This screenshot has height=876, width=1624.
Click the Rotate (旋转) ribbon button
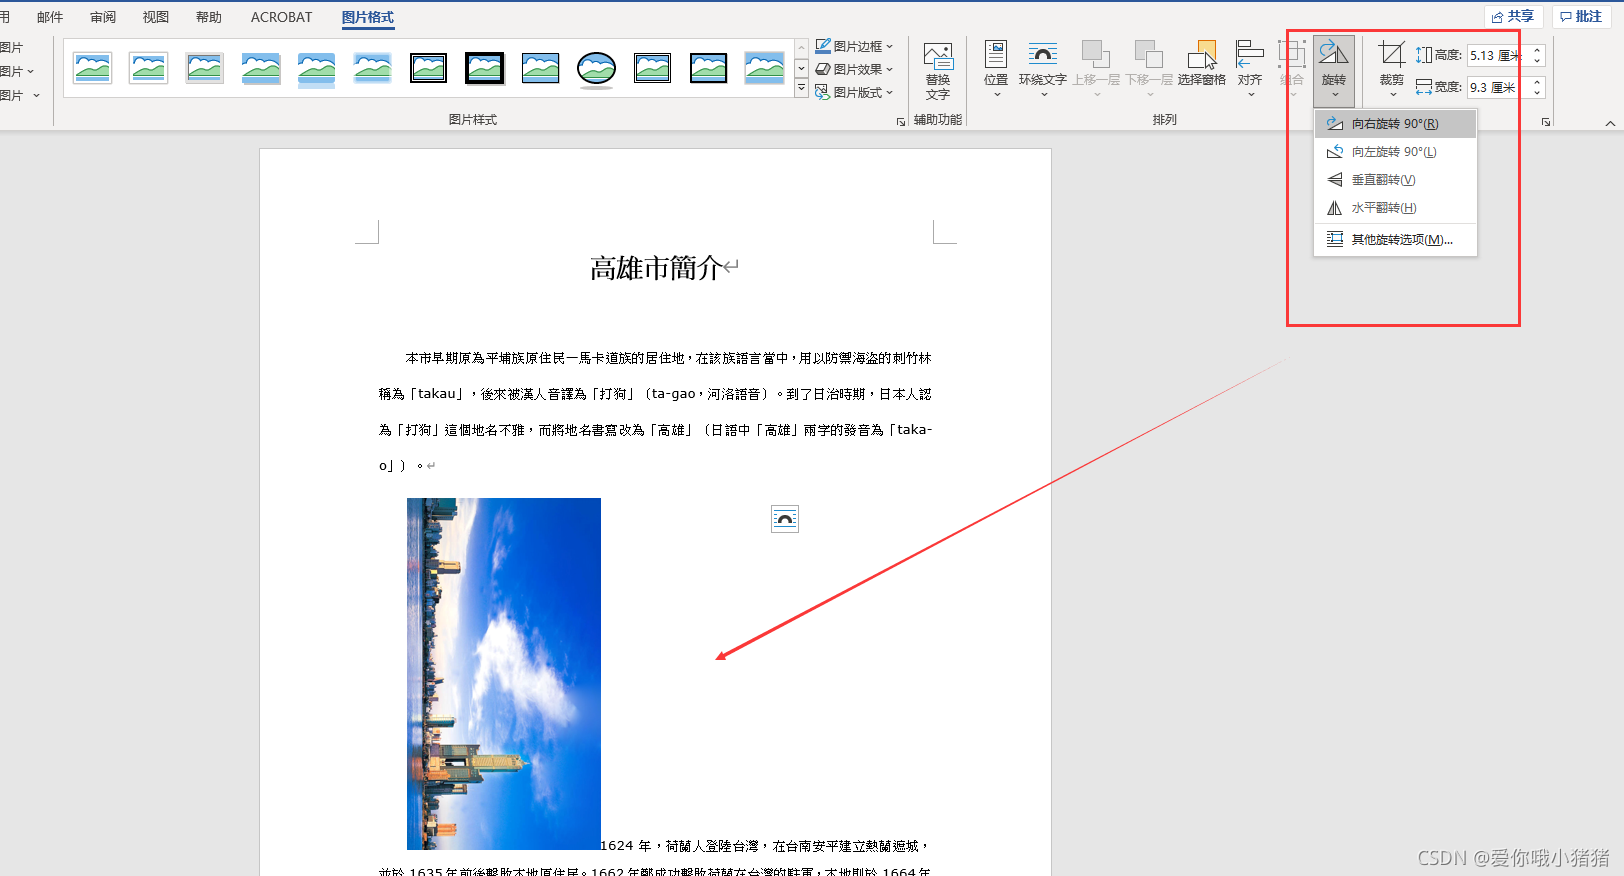point(1334,70)
